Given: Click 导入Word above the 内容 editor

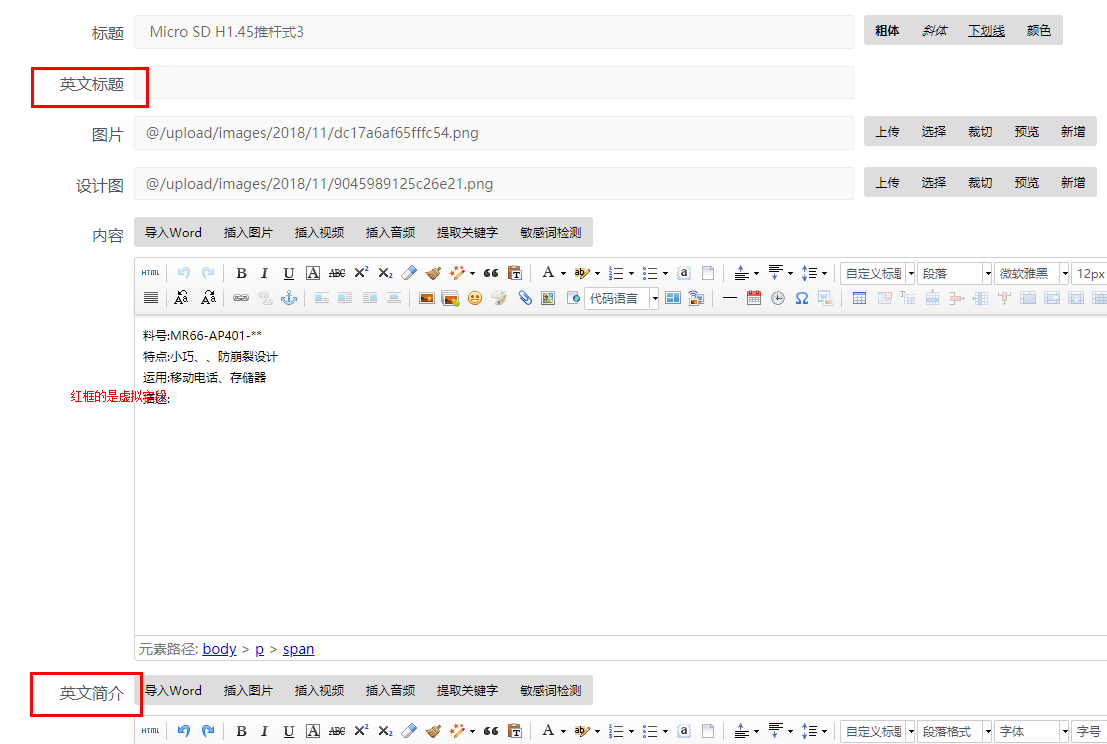Looking at the screenshot, I should tap(173, 232).
